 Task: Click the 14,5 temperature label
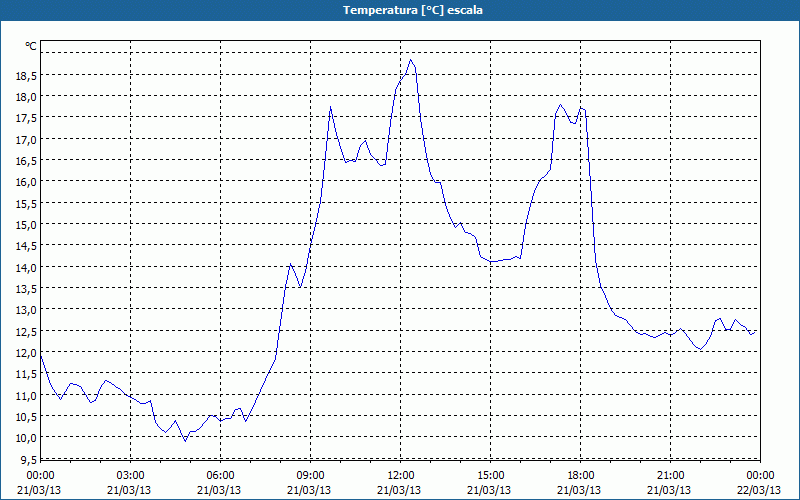(x=26, y=246)
